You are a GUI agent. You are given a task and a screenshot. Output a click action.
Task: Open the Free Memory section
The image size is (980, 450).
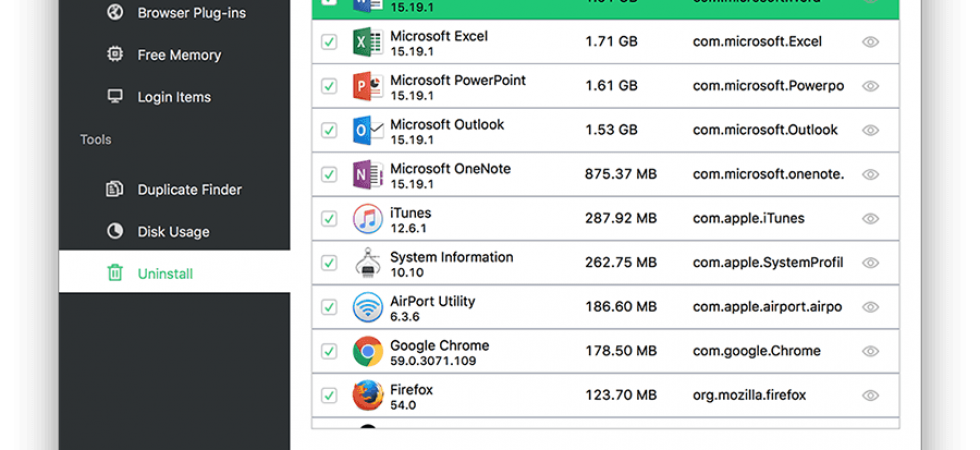click(174, 55)
